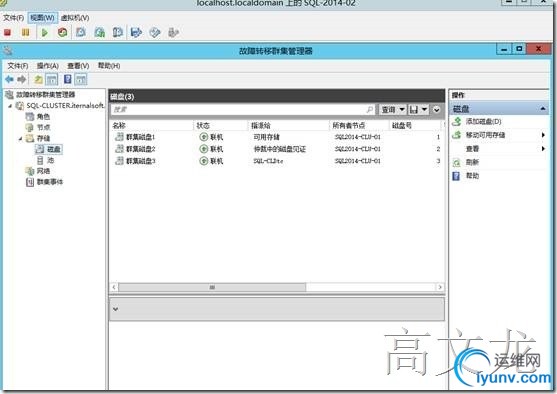Screen dimensions: 557x394
Task: Open the 移动可用存储 submenu arrow
Action: tap(543, 135)
